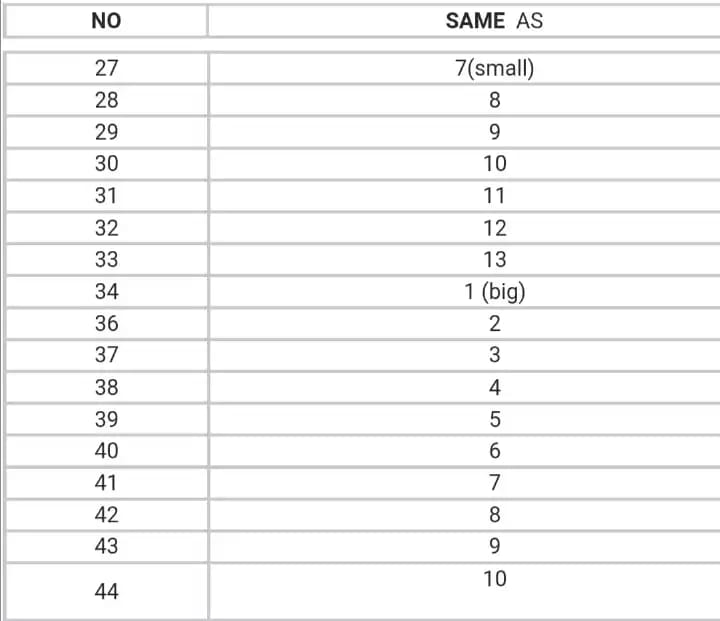Select the NO cell reading 31
The width and height of the screenshot is (720, 621).
106,196
